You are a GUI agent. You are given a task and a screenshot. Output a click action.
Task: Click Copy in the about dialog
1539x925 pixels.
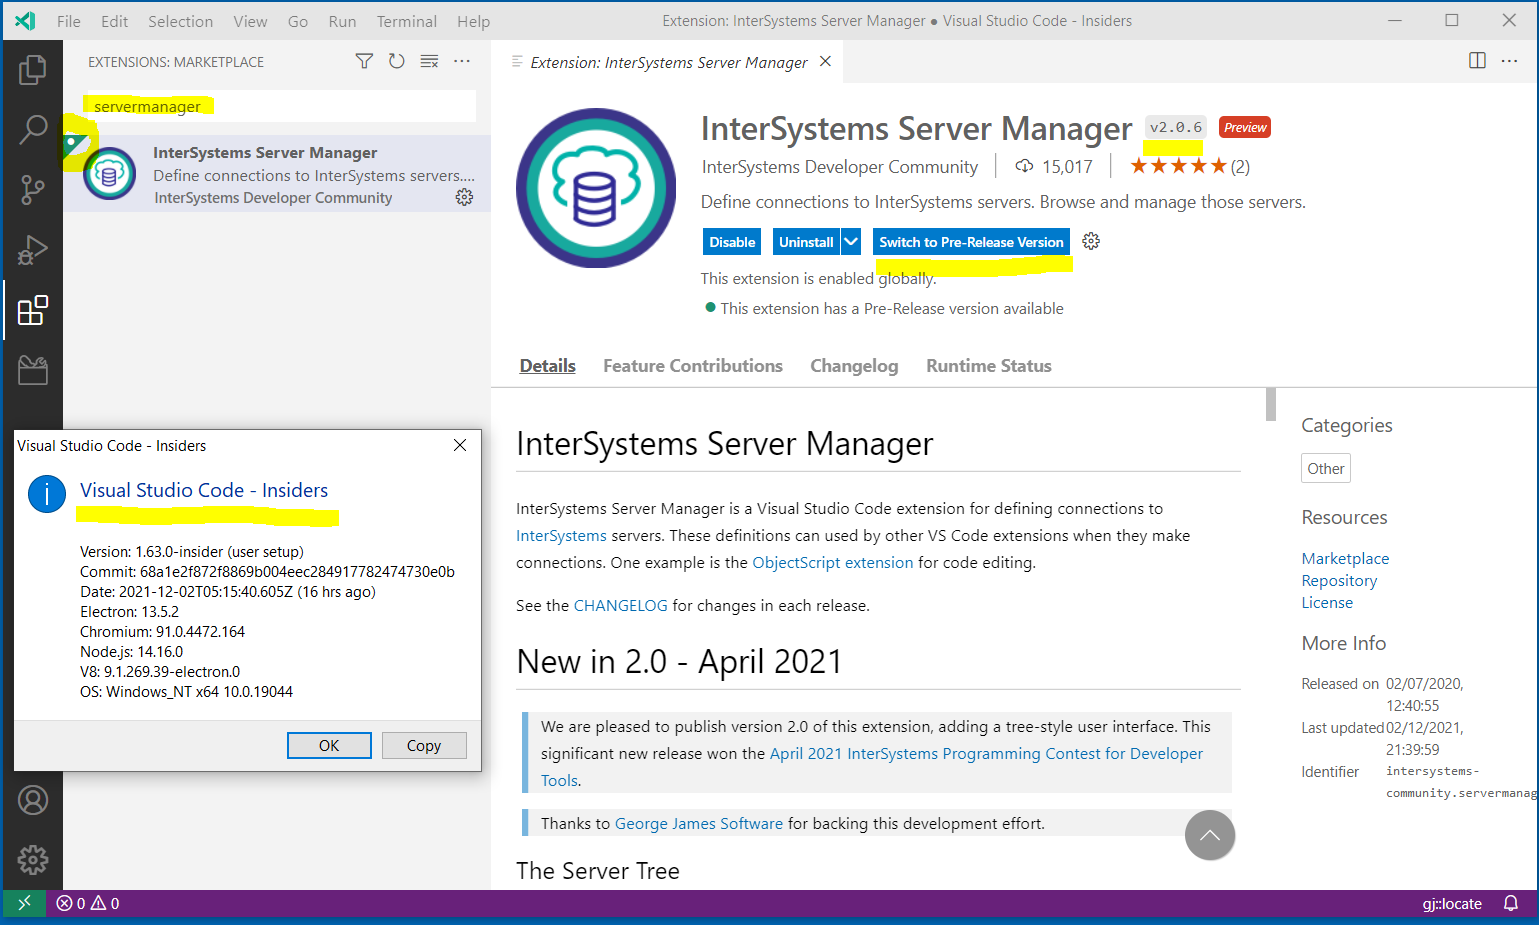(424, 745)
